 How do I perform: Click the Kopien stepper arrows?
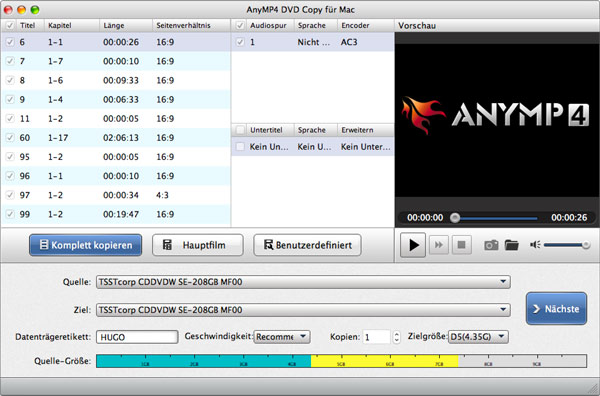[x=396, y=337]
